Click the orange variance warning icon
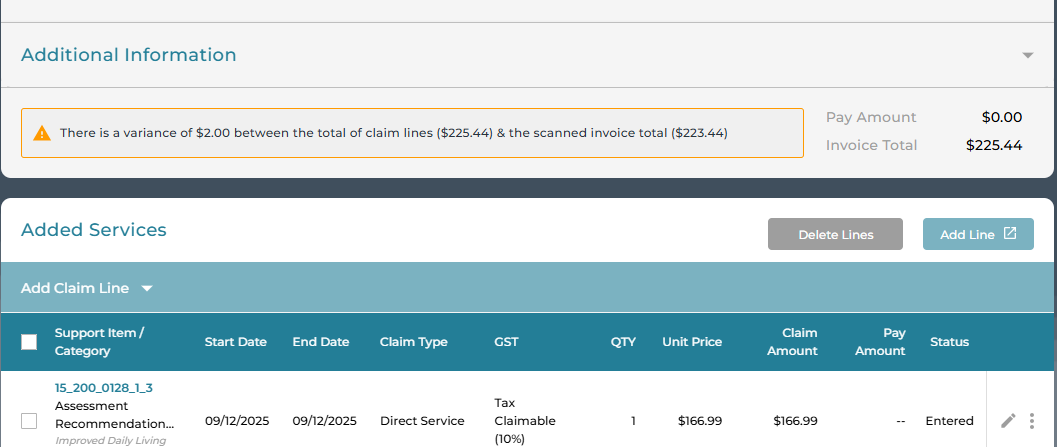The image size is (1057, 447). [x=42, y=133]
